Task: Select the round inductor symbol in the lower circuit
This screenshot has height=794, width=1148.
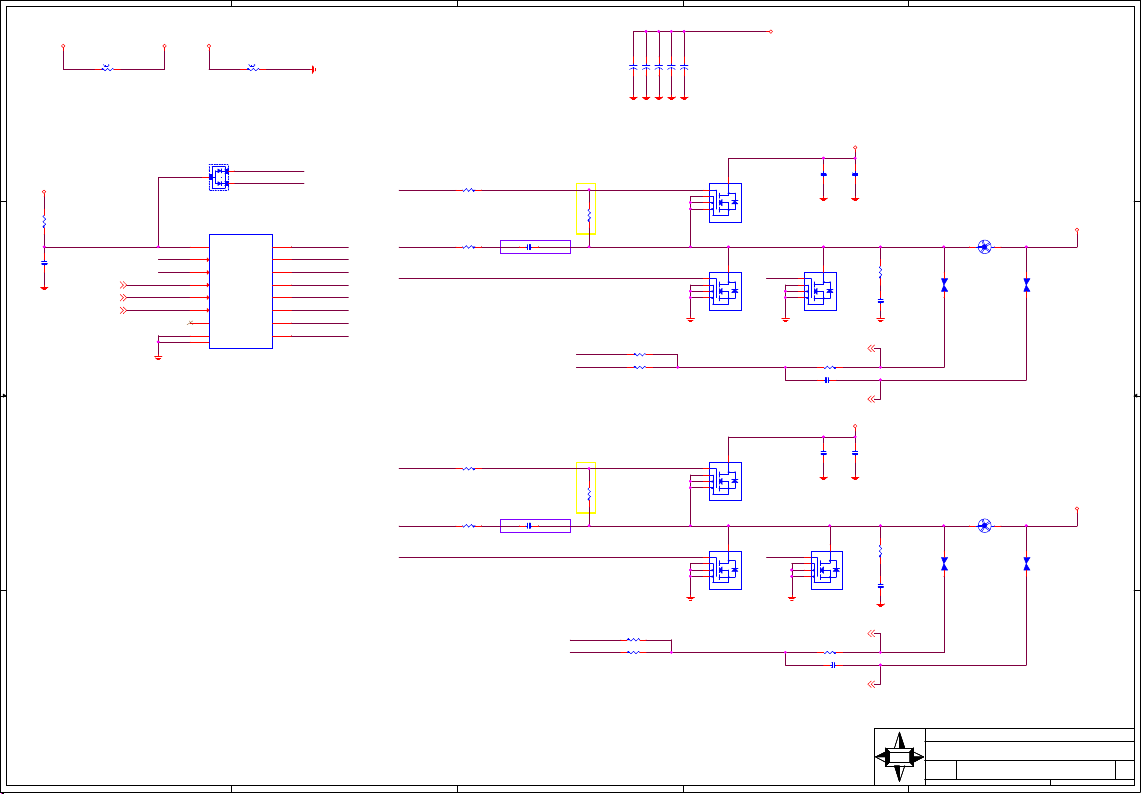Action: tap(985, 526)
